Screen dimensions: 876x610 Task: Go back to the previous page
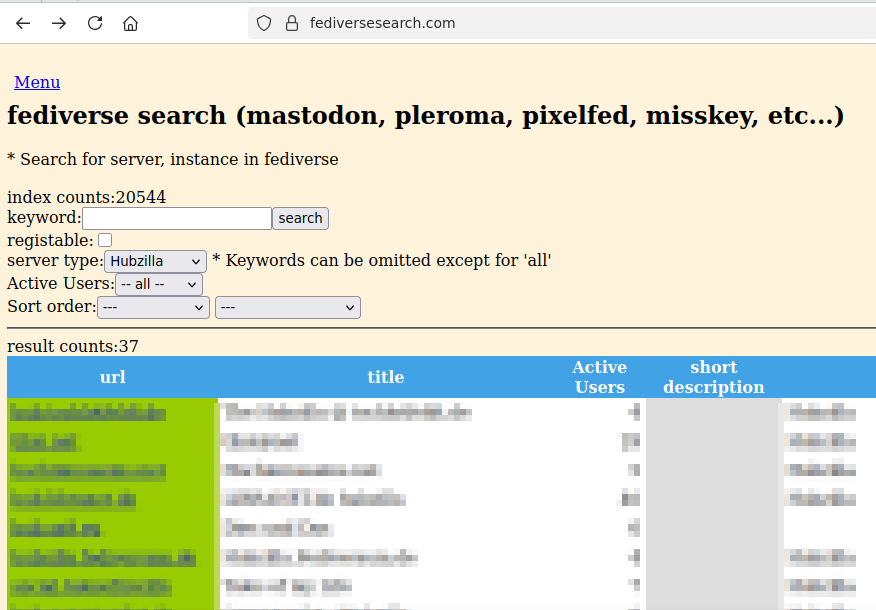coord(23,23)
